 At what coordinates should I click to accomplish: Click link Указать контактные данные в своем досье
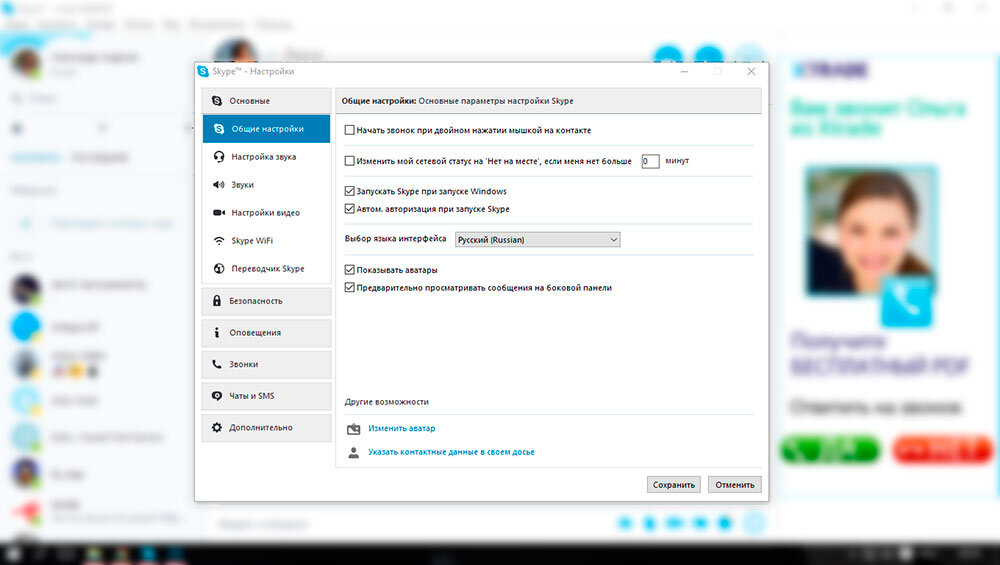click(x=451, y=452)
